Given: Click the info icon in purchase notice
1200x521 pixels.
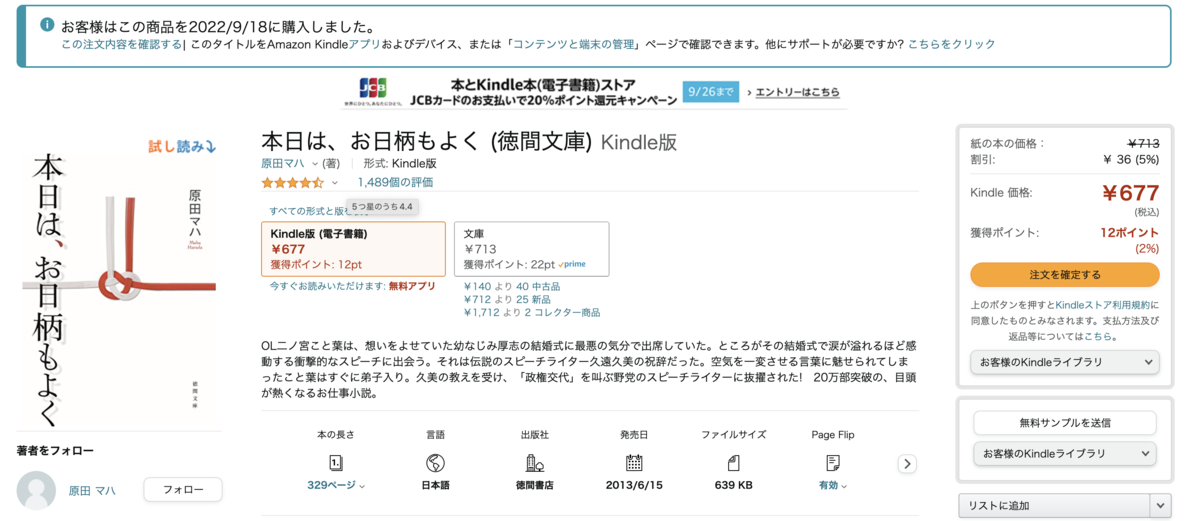Looking at the screenshot, I should 47,25.
